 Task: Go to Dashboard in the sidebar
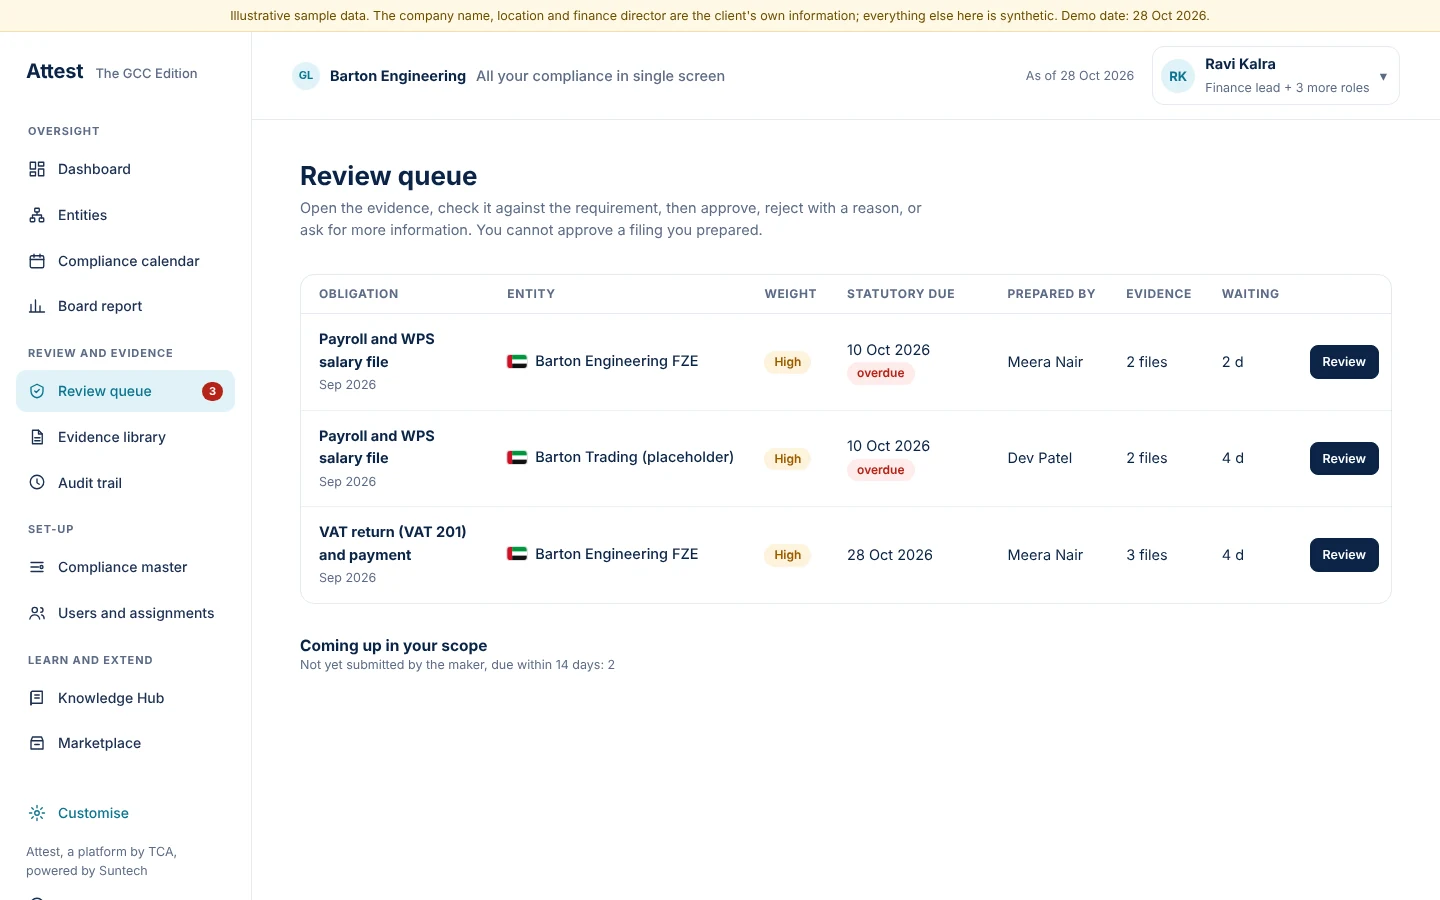coord(125,169)
